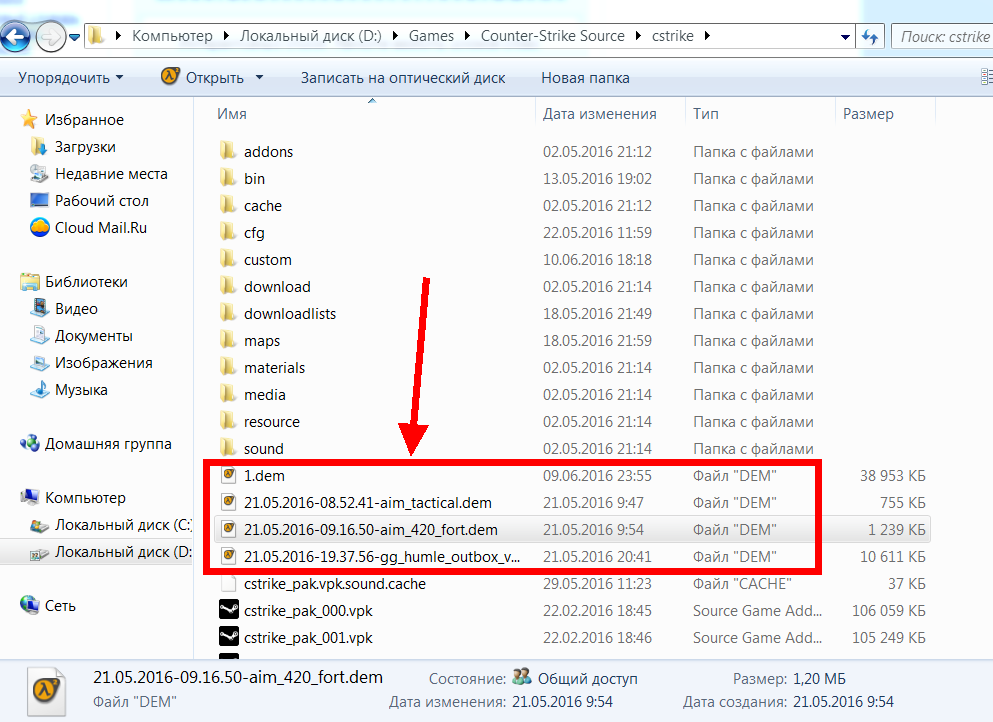Click the cstrike breadcrumb segment

[673, 36]
